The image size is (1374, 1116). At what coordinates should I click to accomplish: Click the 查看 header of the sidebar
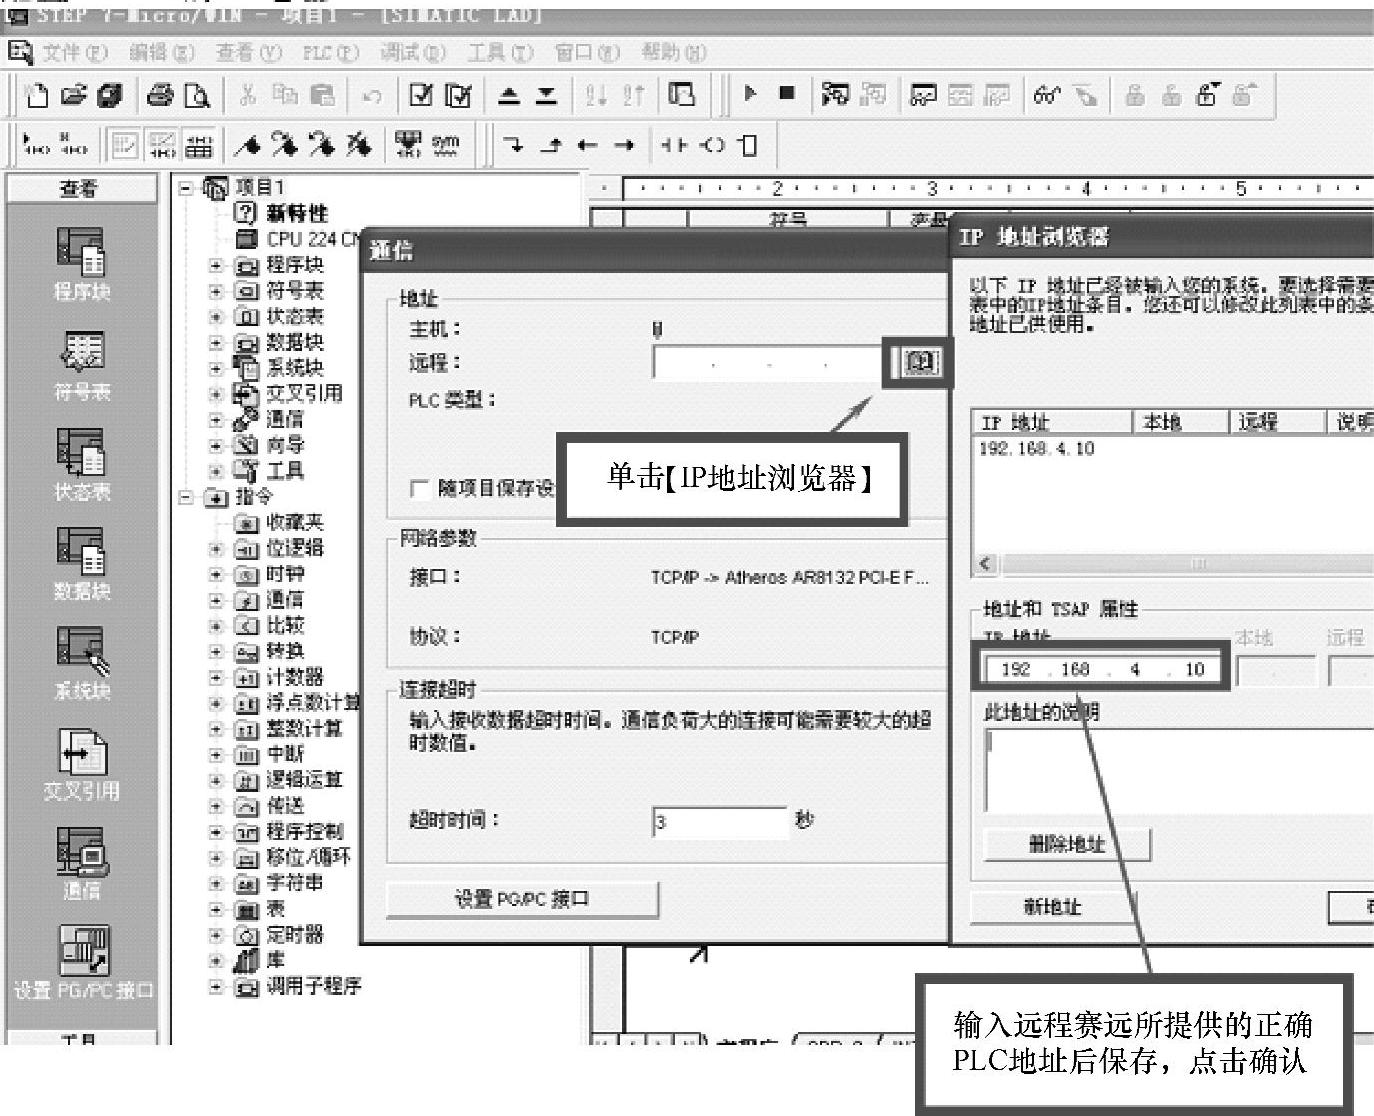click(81, 188)
